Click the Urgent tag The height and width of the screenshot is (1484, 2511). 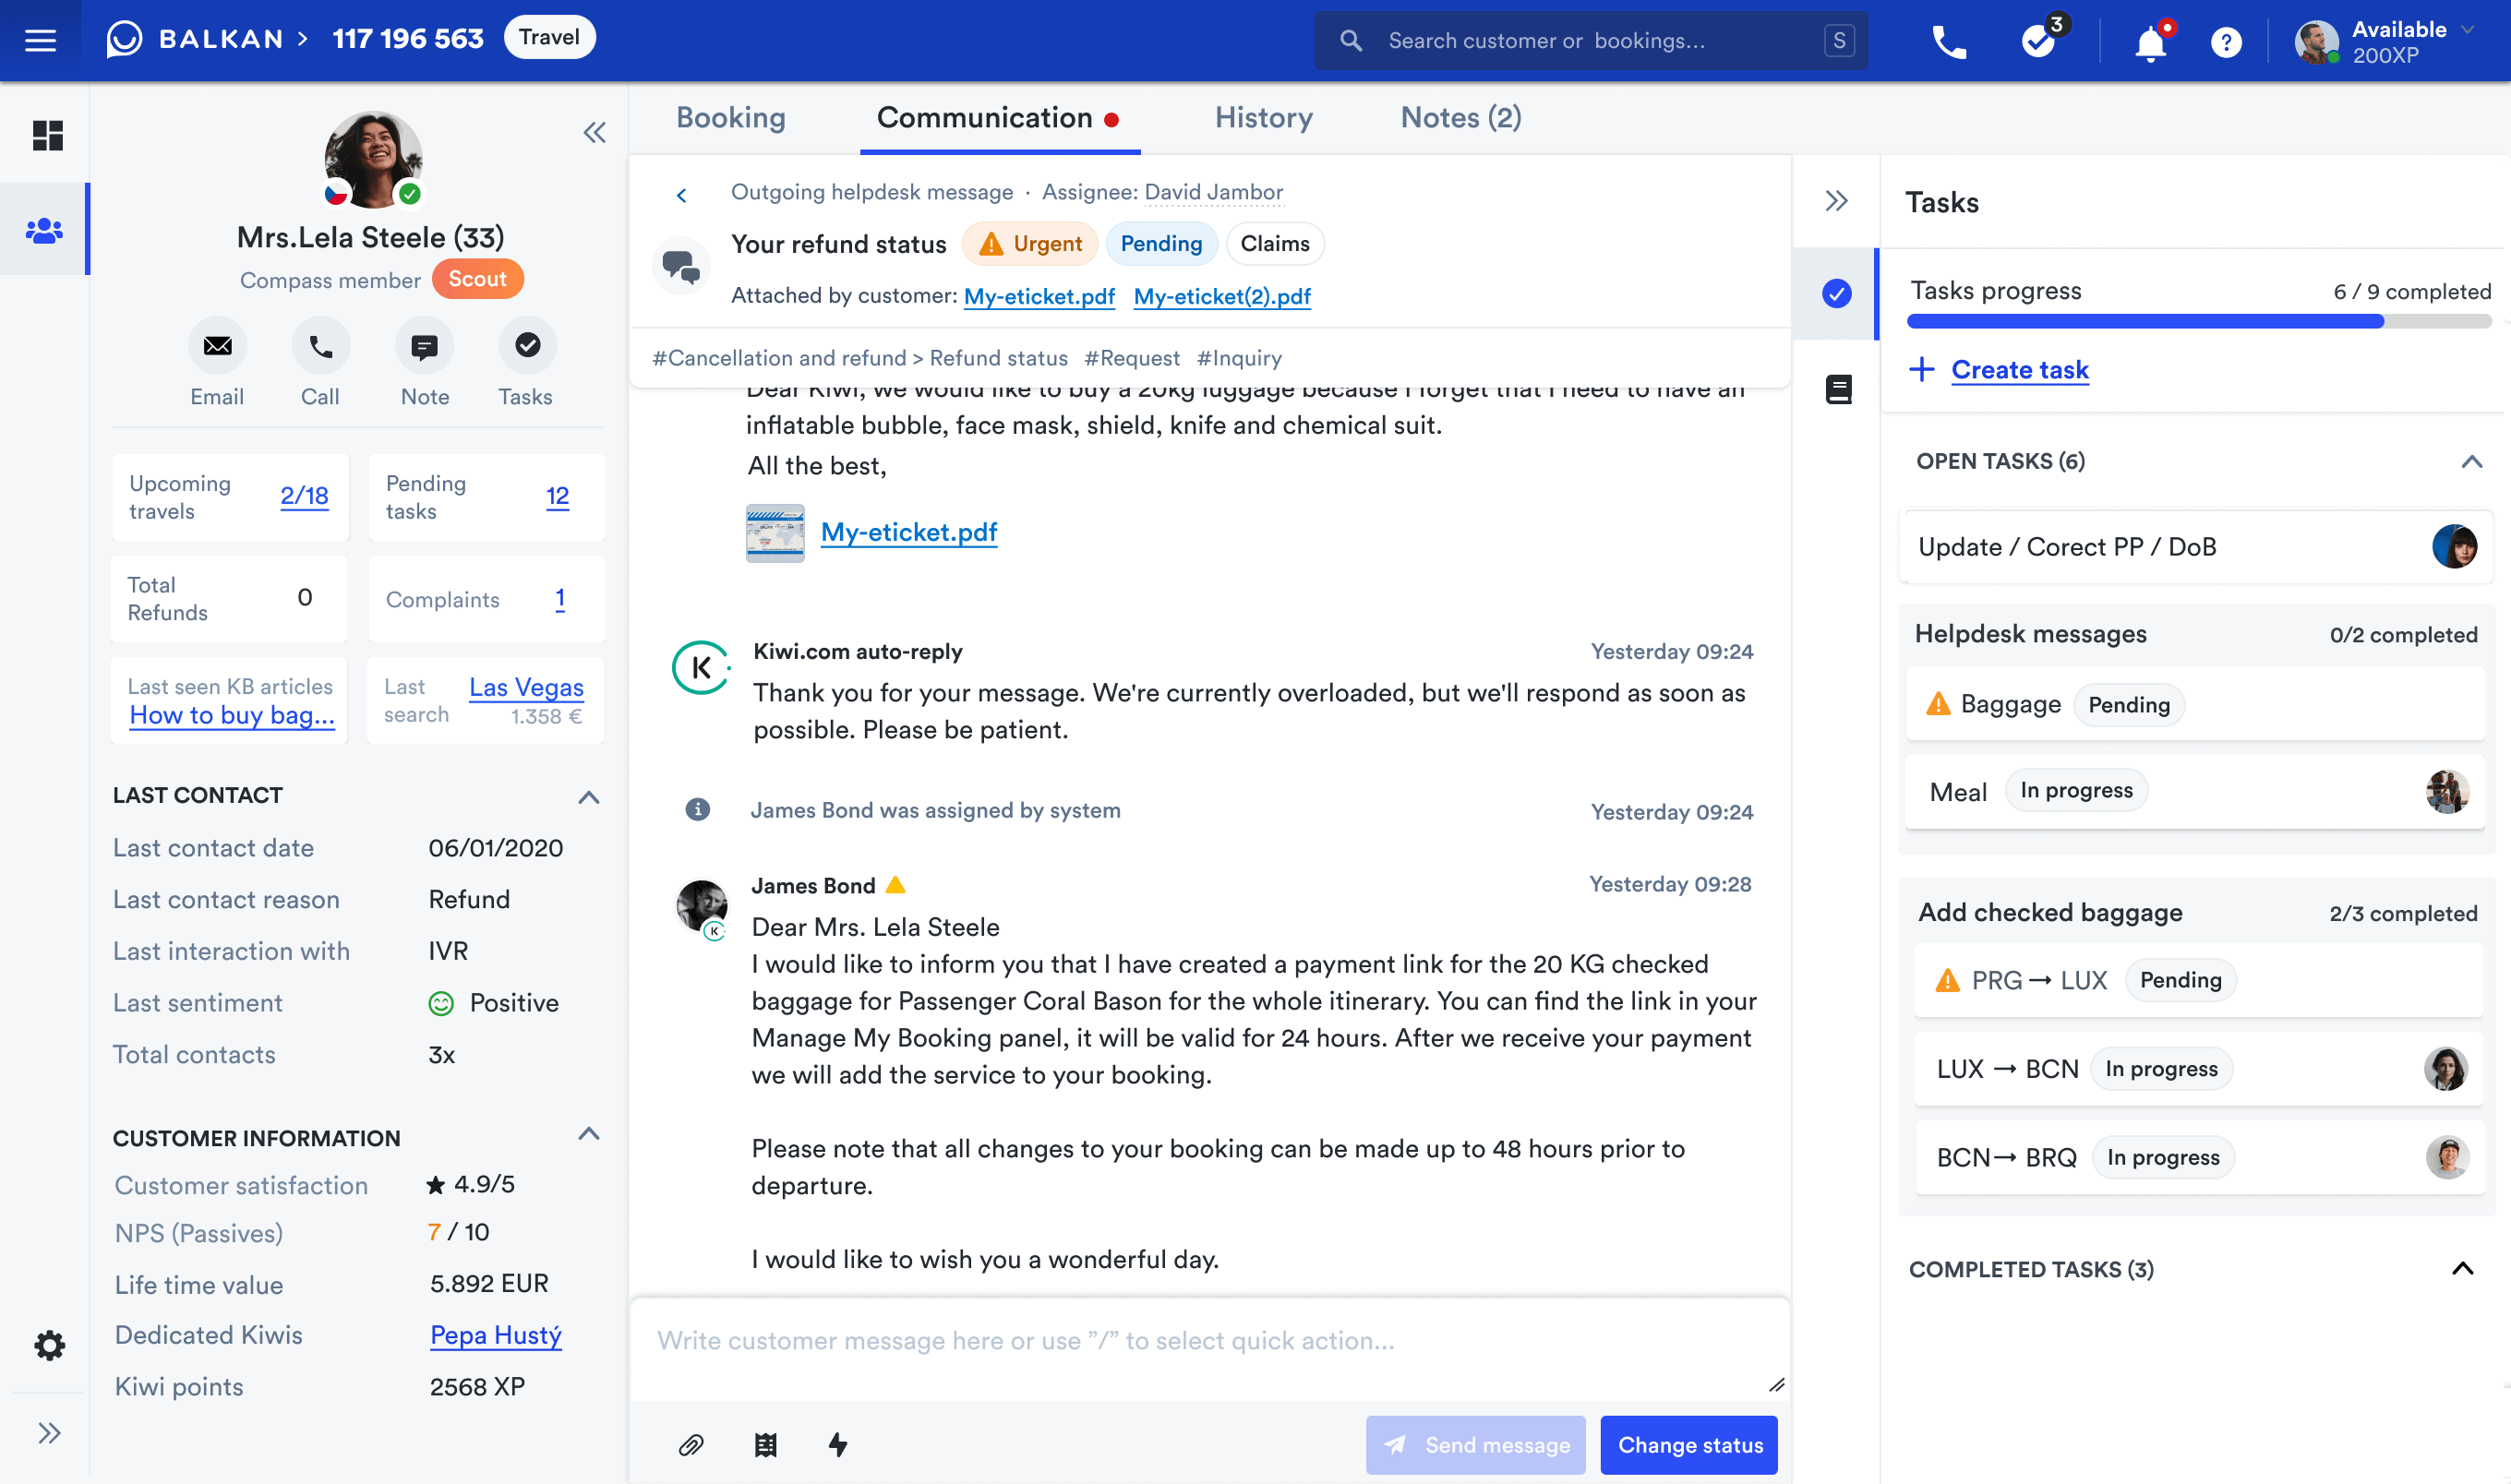click(x=1030, y=244)
